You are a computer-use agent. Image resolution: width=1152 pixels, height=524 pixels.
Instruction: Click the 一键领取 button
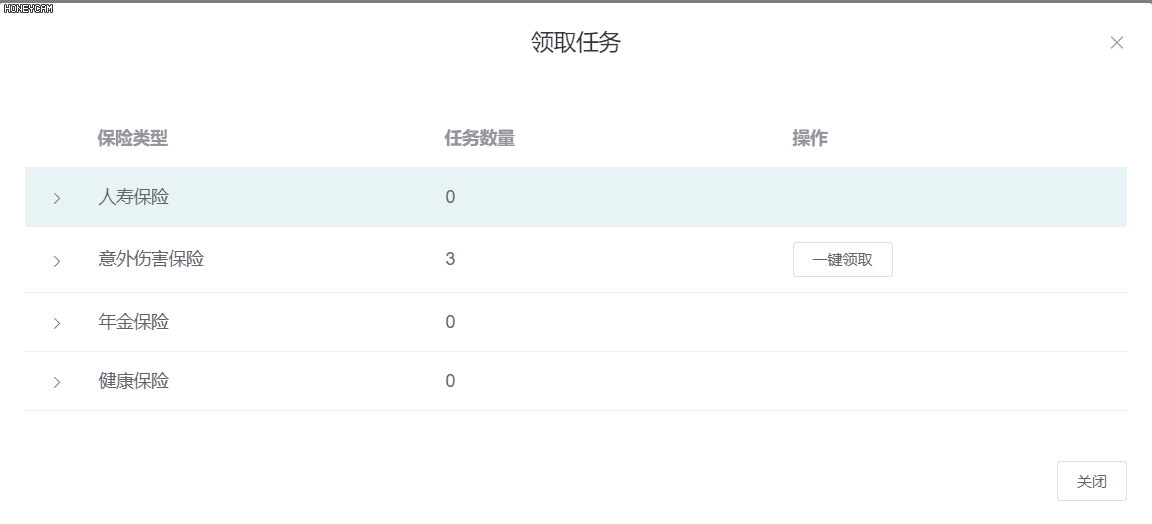tap(842, 260)
